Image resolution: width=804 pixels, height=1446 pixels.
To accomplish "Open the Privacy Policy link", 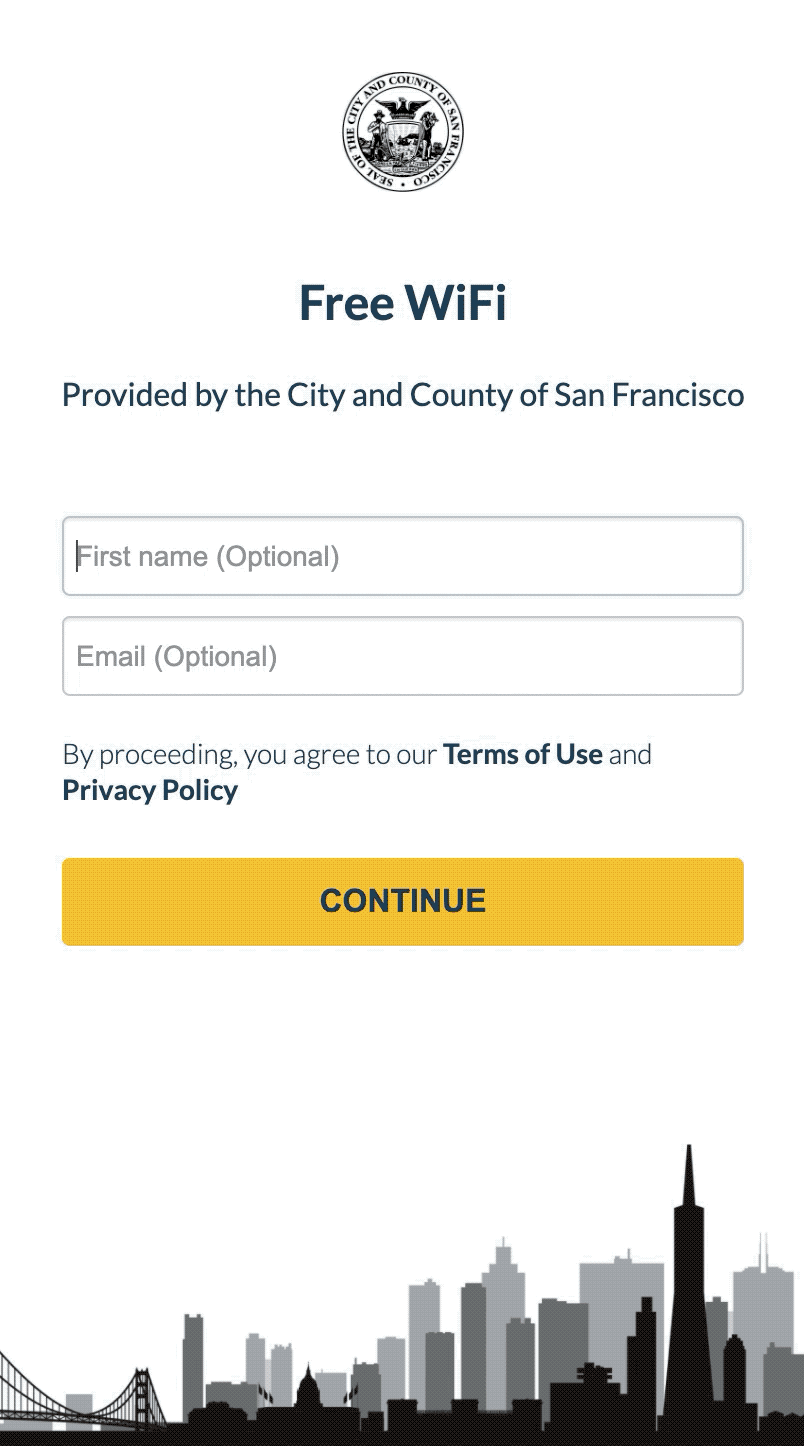I will pos(150,790).
